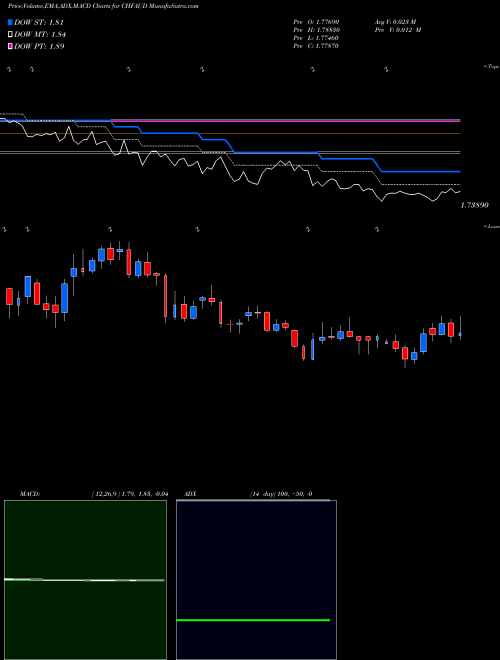Click the green ADX line
500x660 pixels.
click(253, 620)
